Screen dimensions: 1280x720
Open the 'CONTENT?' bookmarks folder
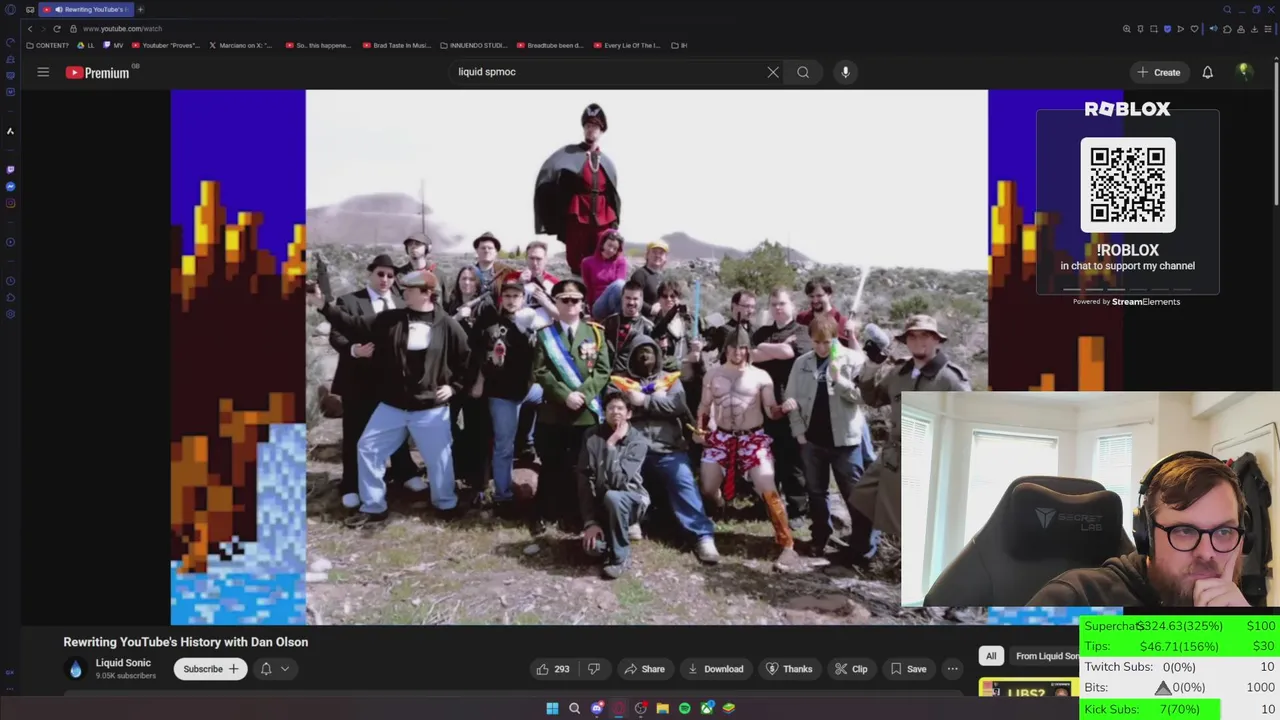click(48, 45)
